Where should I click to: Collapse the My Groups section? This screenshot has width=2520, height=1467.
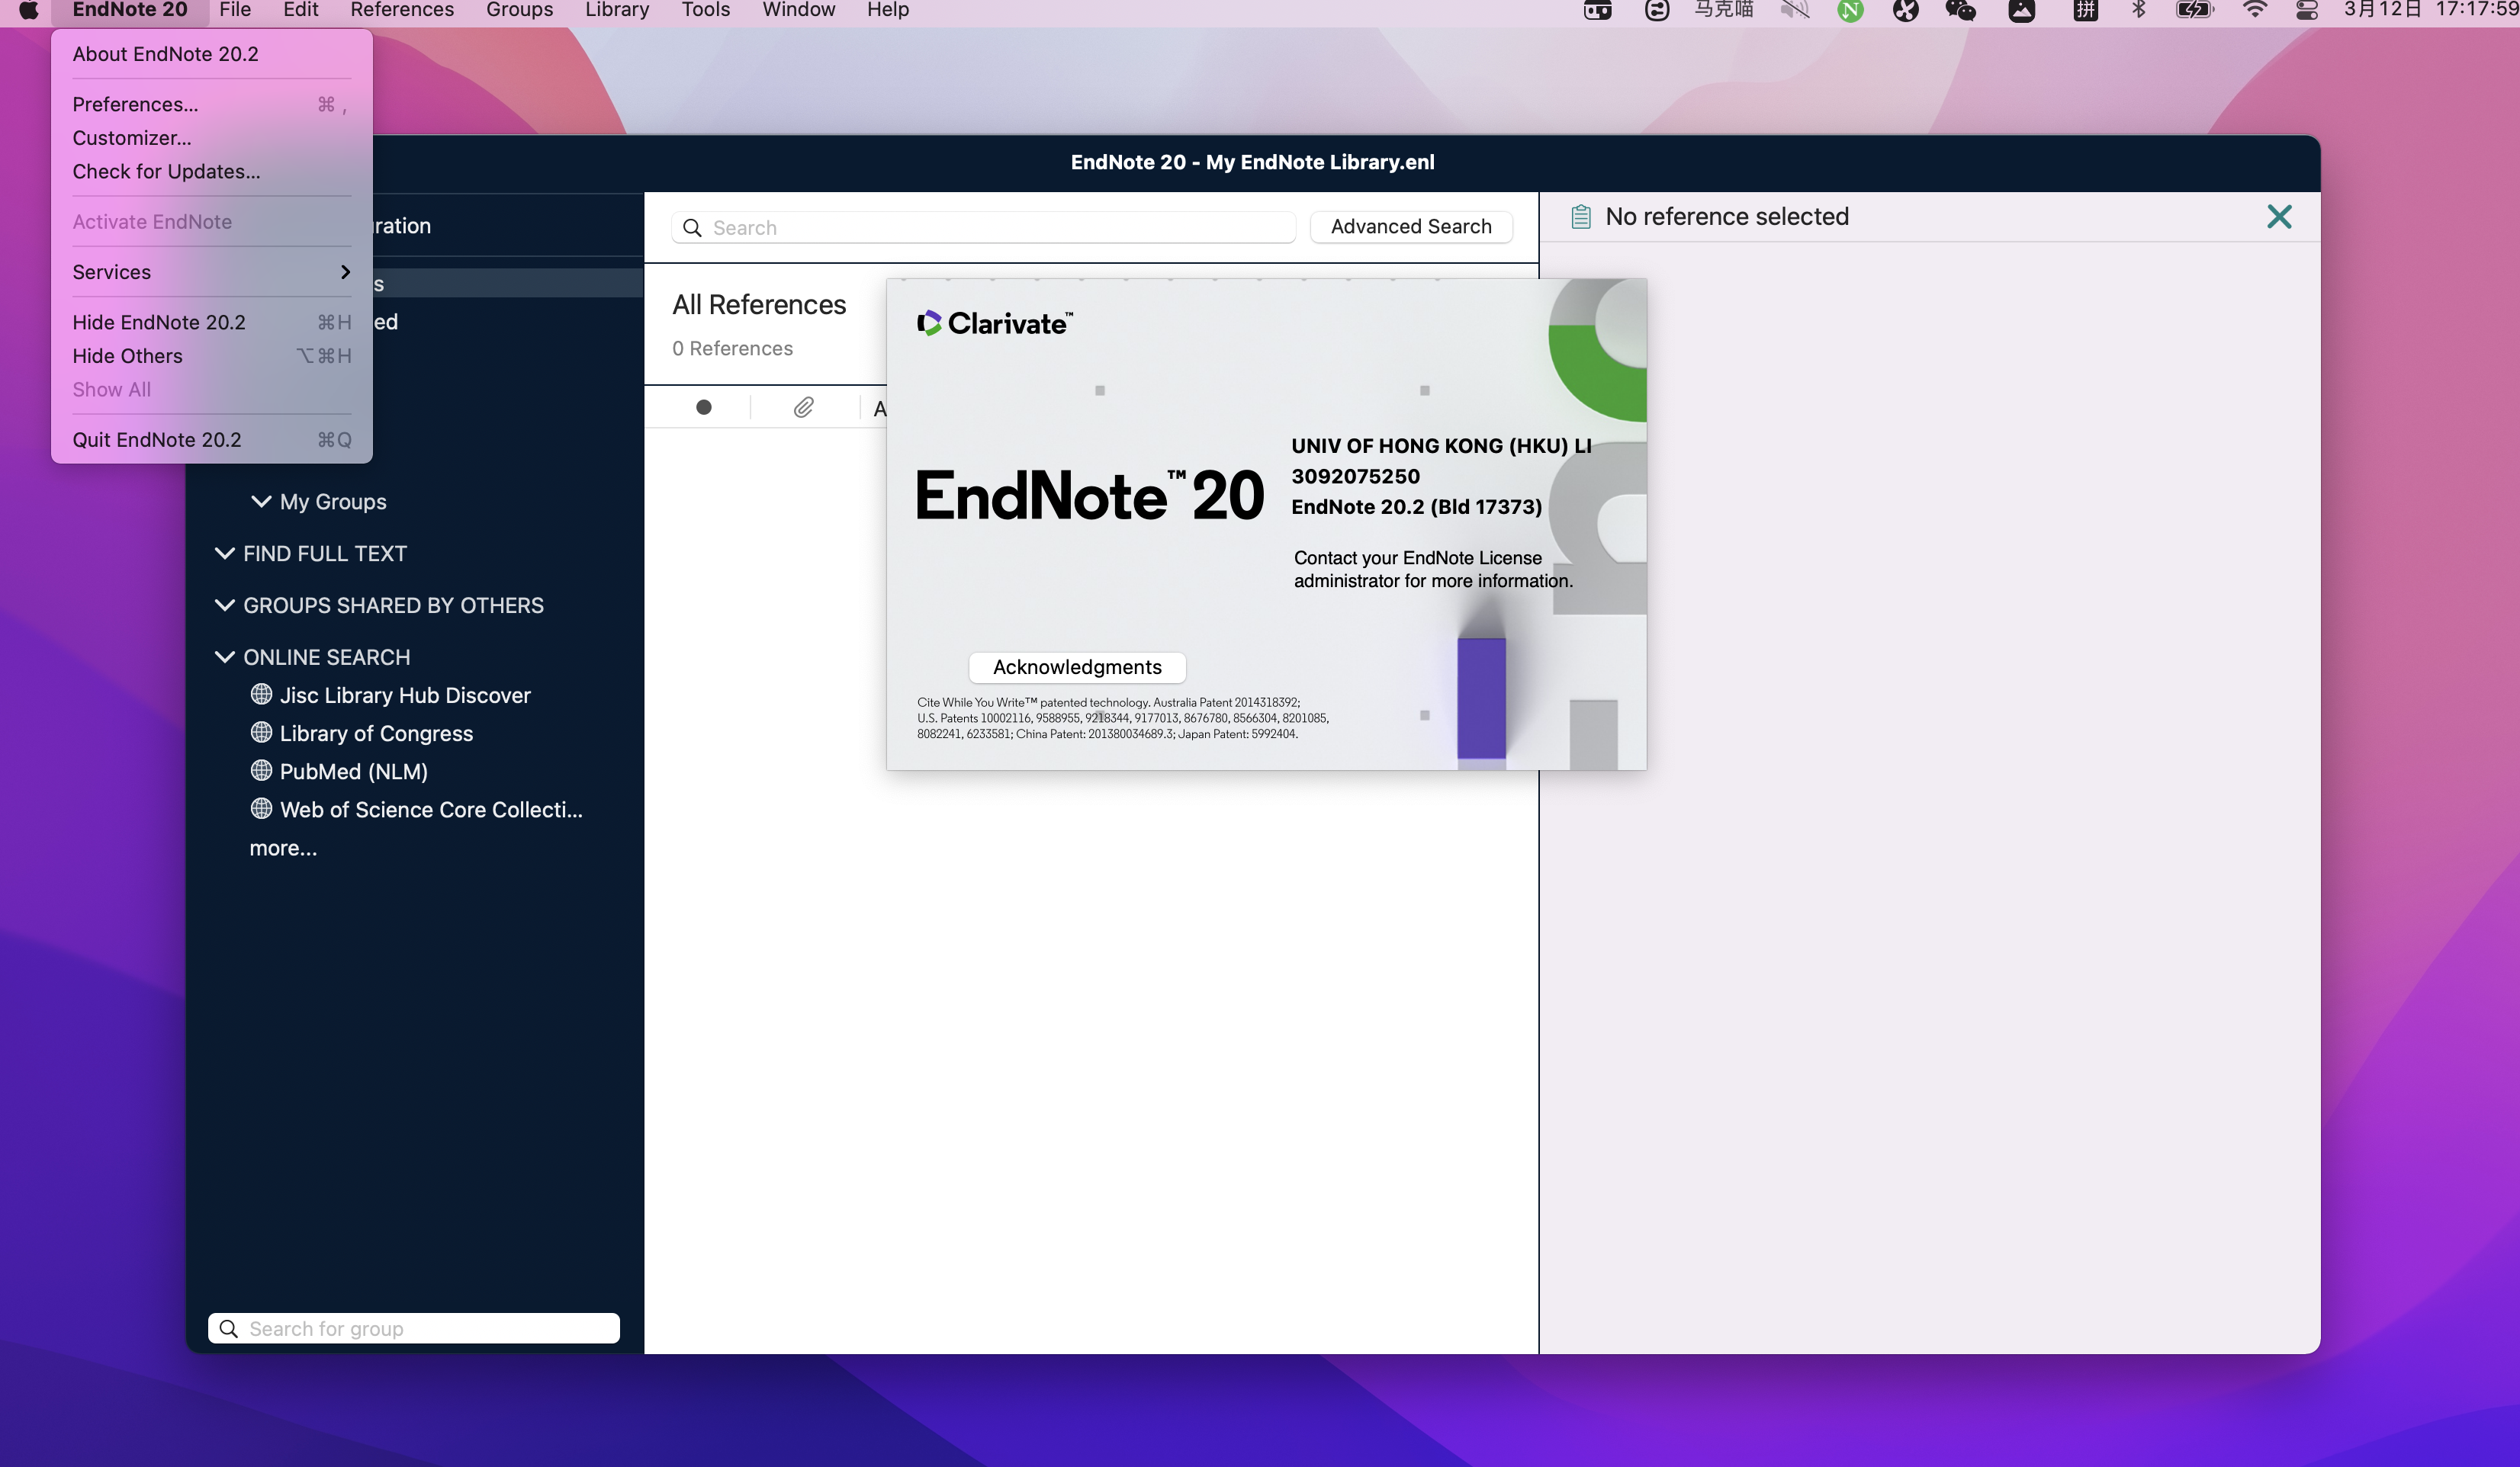tap(261, 501)
